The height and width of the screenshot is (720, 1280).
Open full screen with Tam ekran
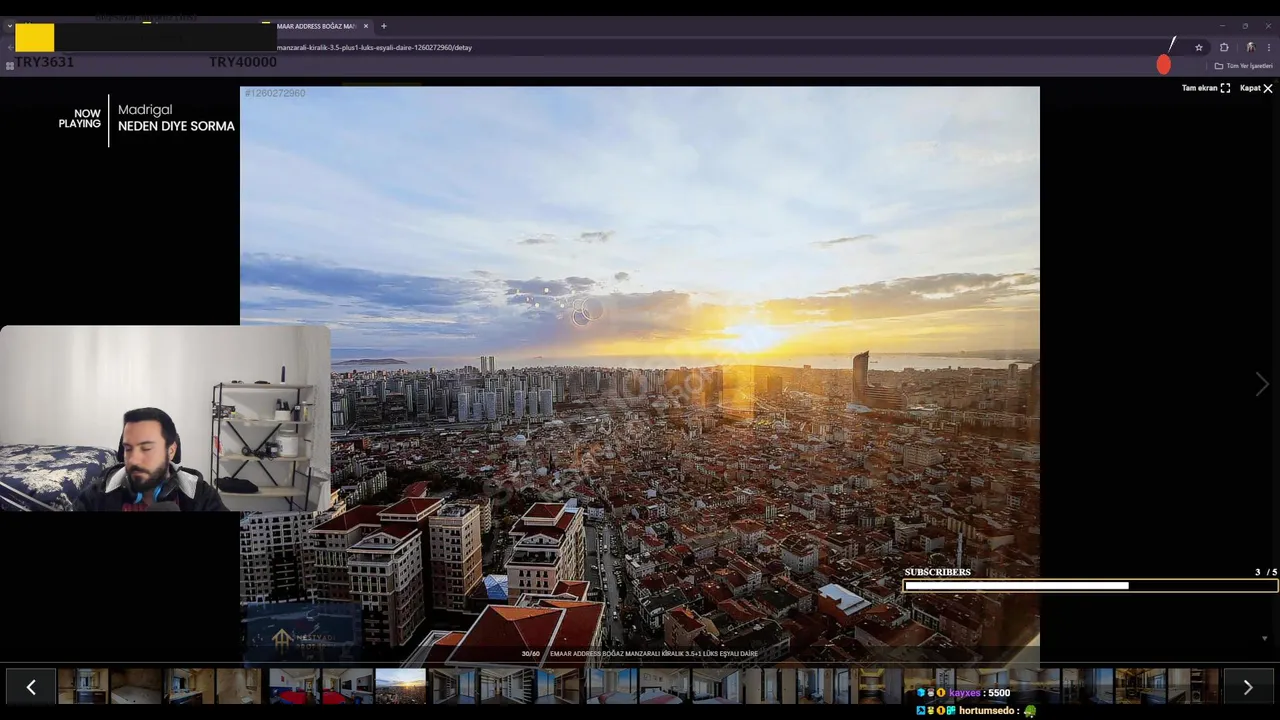click(x=1206, y=88)
